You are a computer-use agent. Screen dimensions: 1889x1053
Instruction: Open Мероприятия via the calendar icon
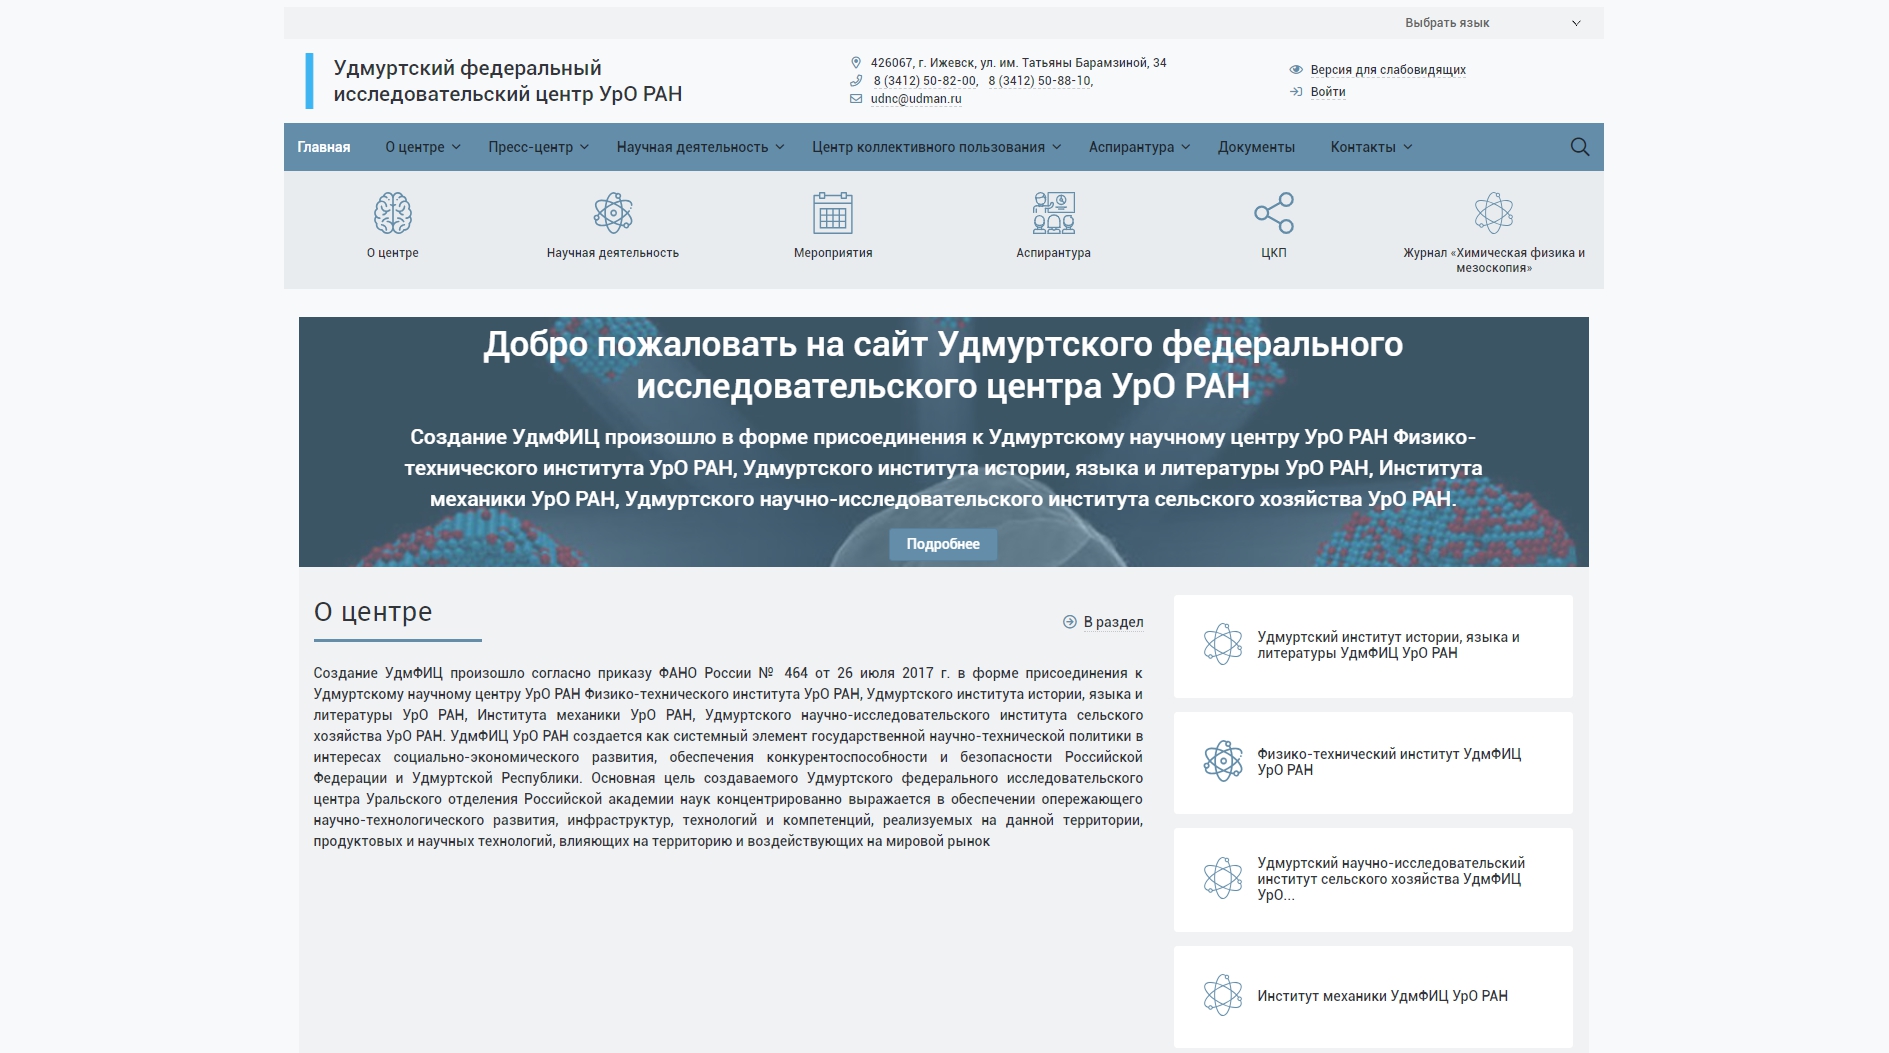tap(831, 213)
